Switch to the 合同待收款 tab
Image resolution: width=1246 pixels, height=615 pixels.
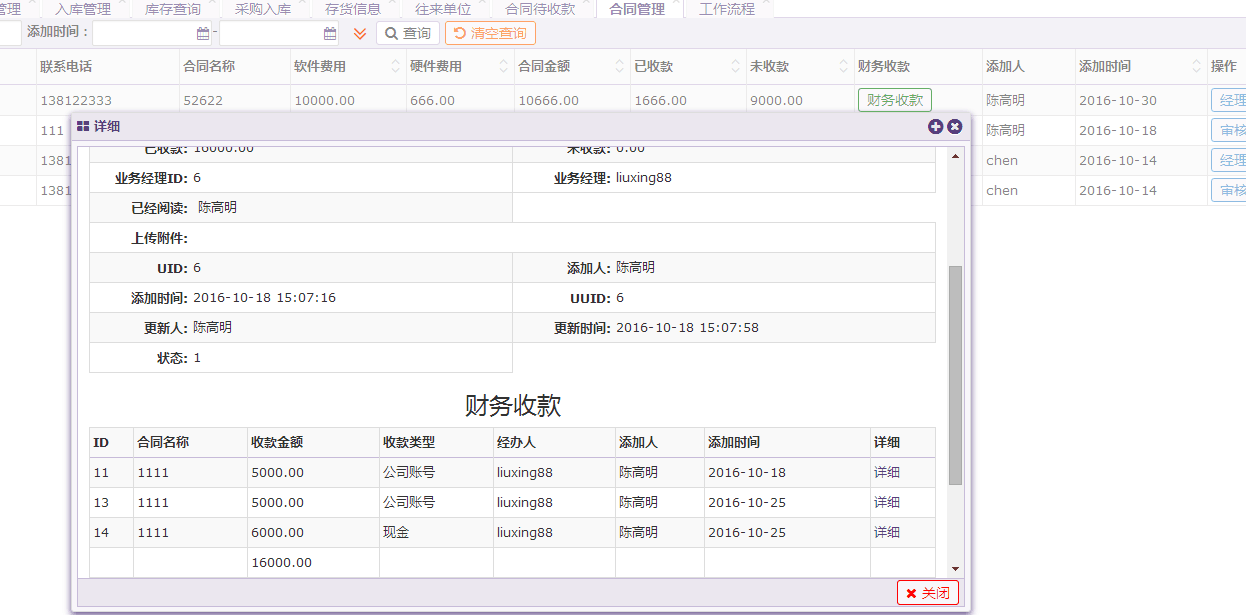tap(540, 9)
